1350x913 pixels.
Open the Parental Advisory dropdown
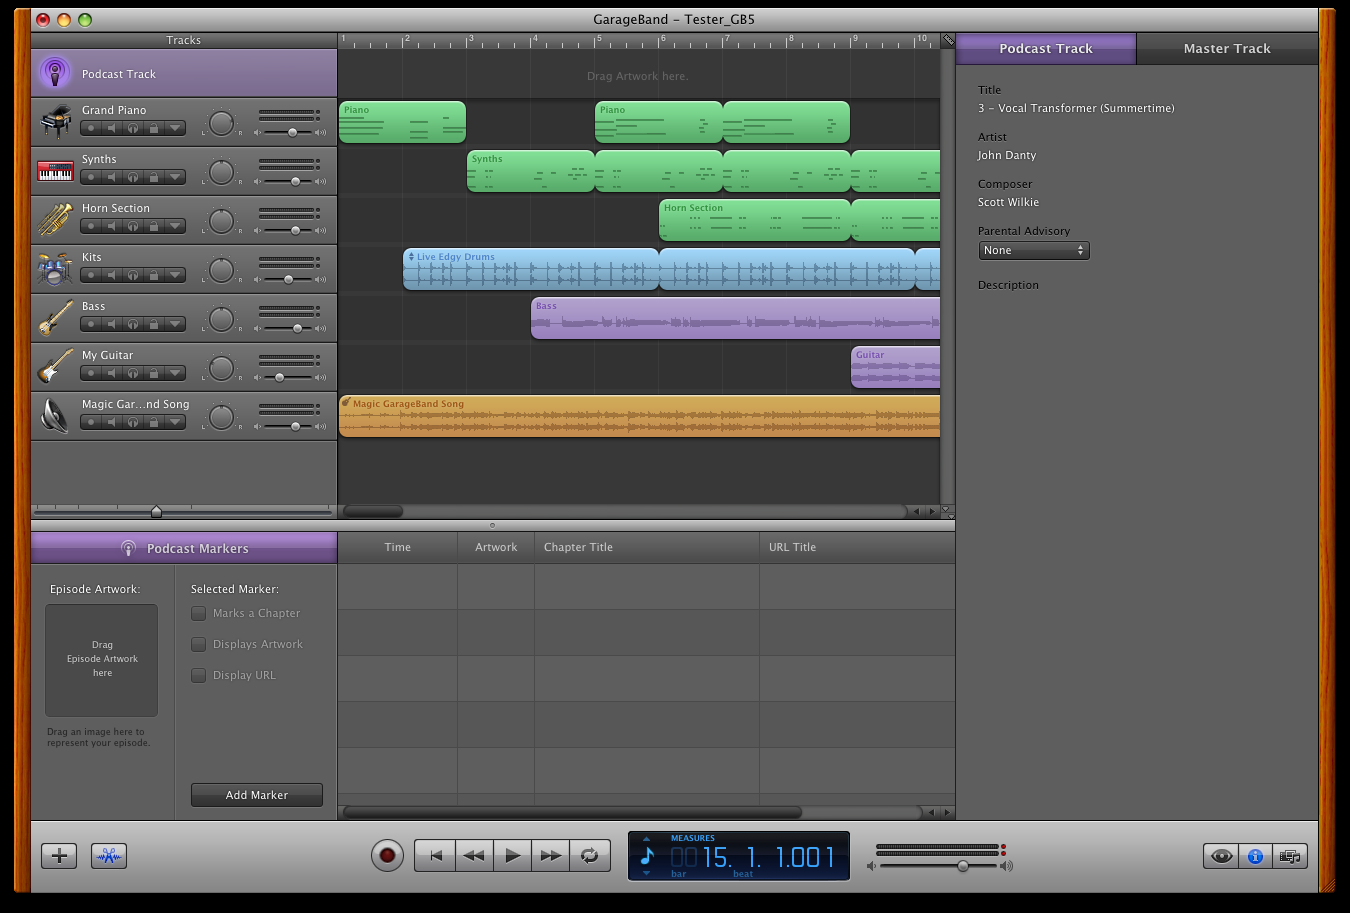pyautogui.click(x=1033, y=251)
